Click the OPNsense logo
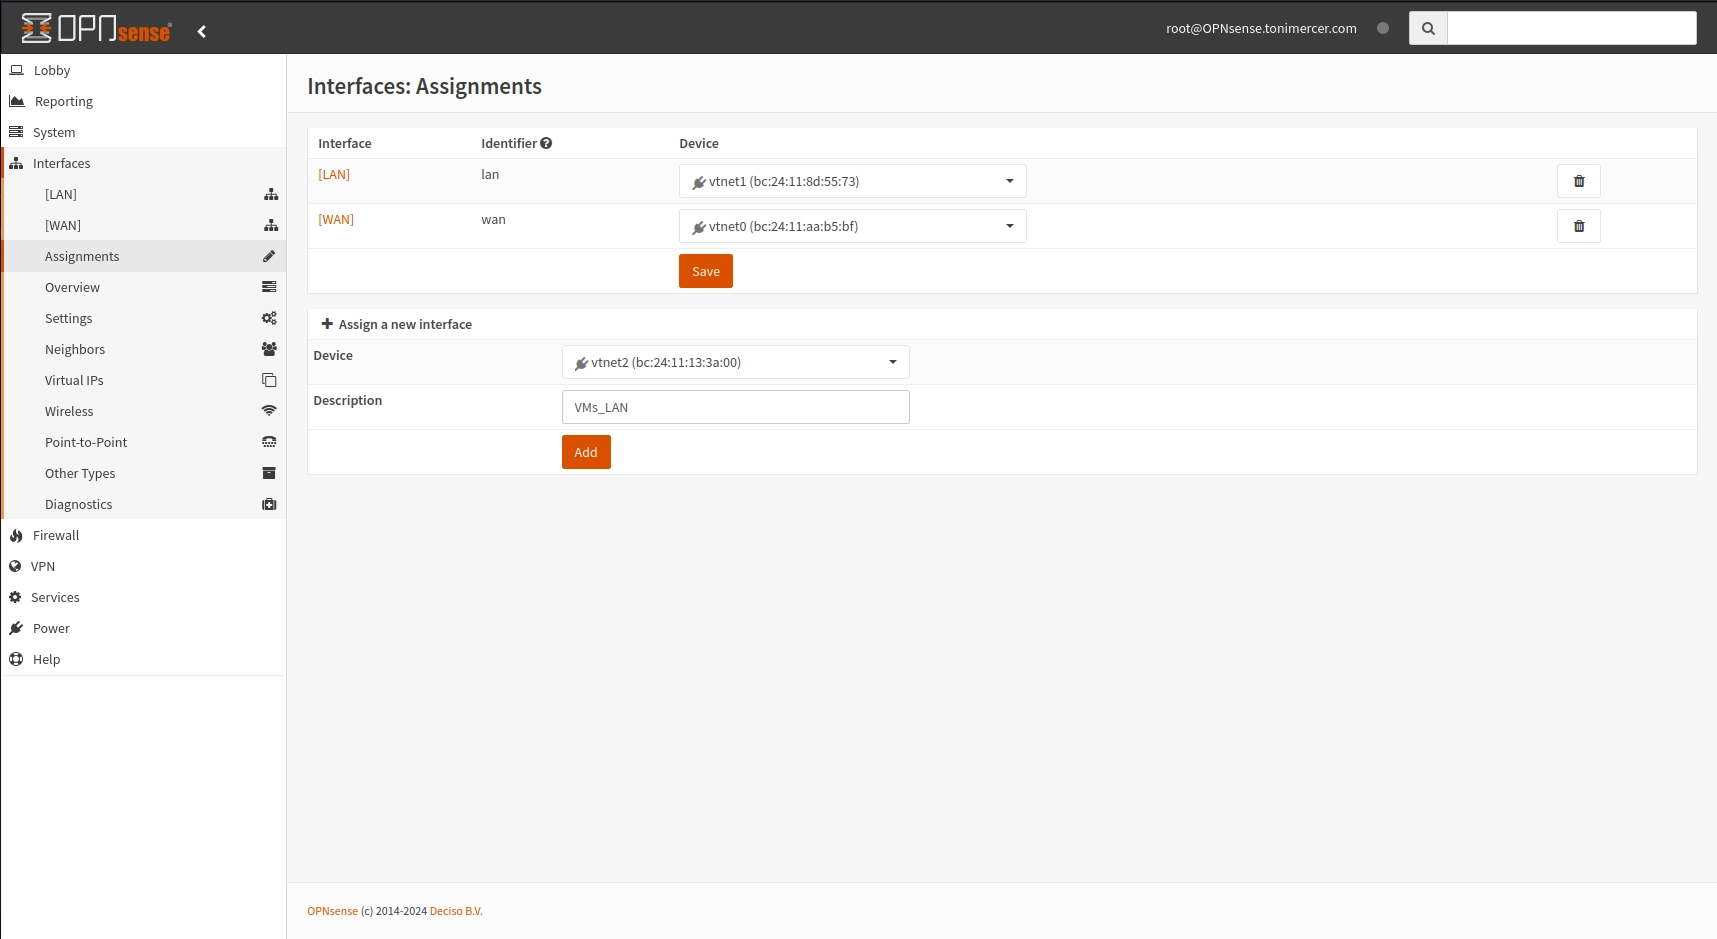 [x=96, y=28]
